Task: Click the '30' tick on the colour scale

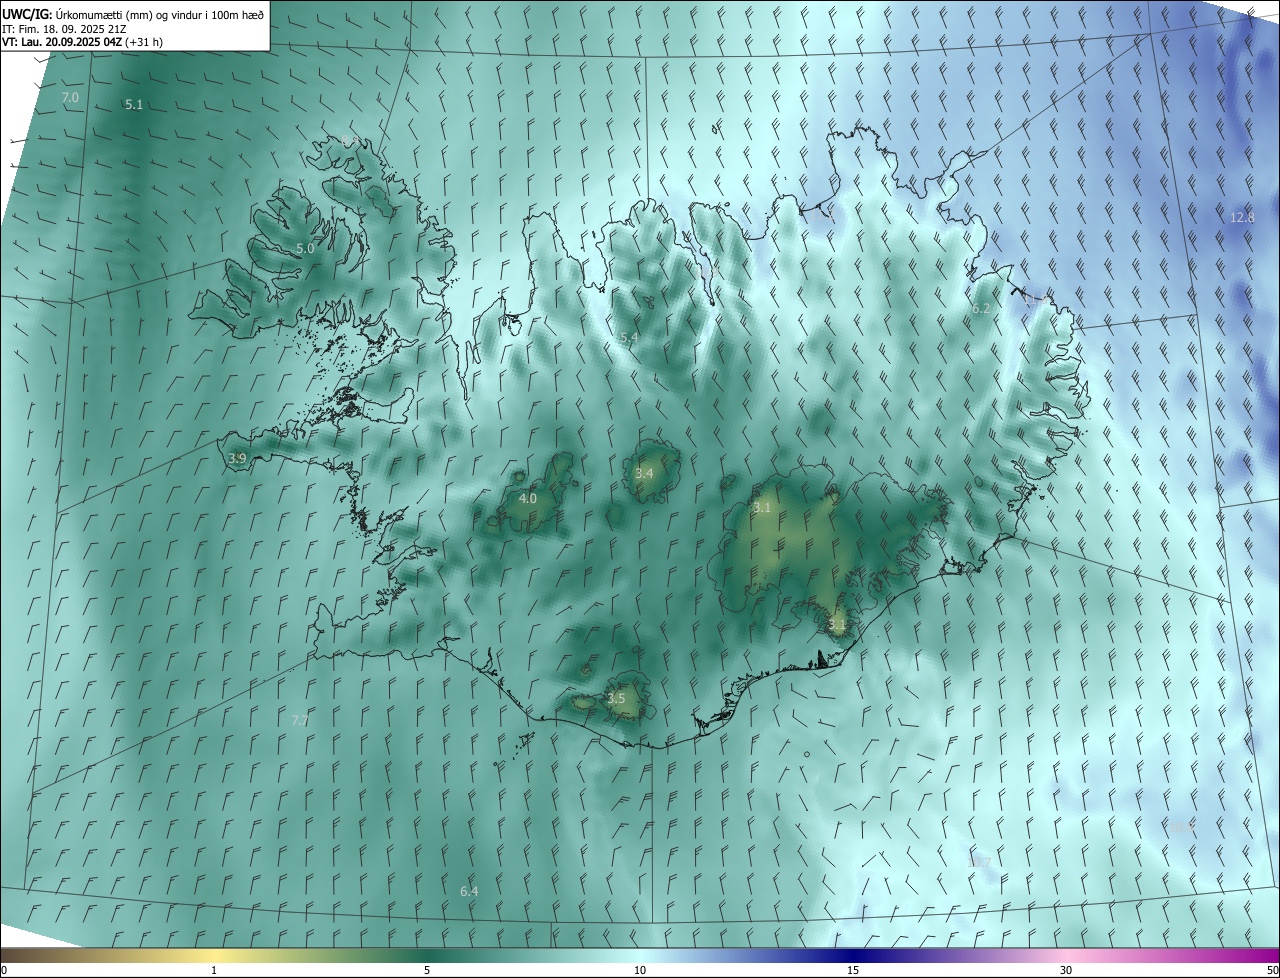Action: [1066, 970]
